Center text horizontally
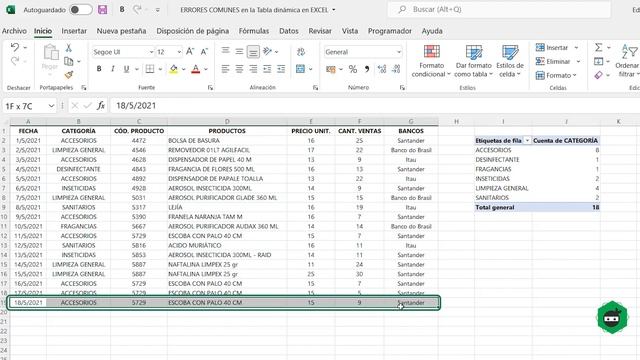This screenshot has height=360, width=640. (239, 69)
